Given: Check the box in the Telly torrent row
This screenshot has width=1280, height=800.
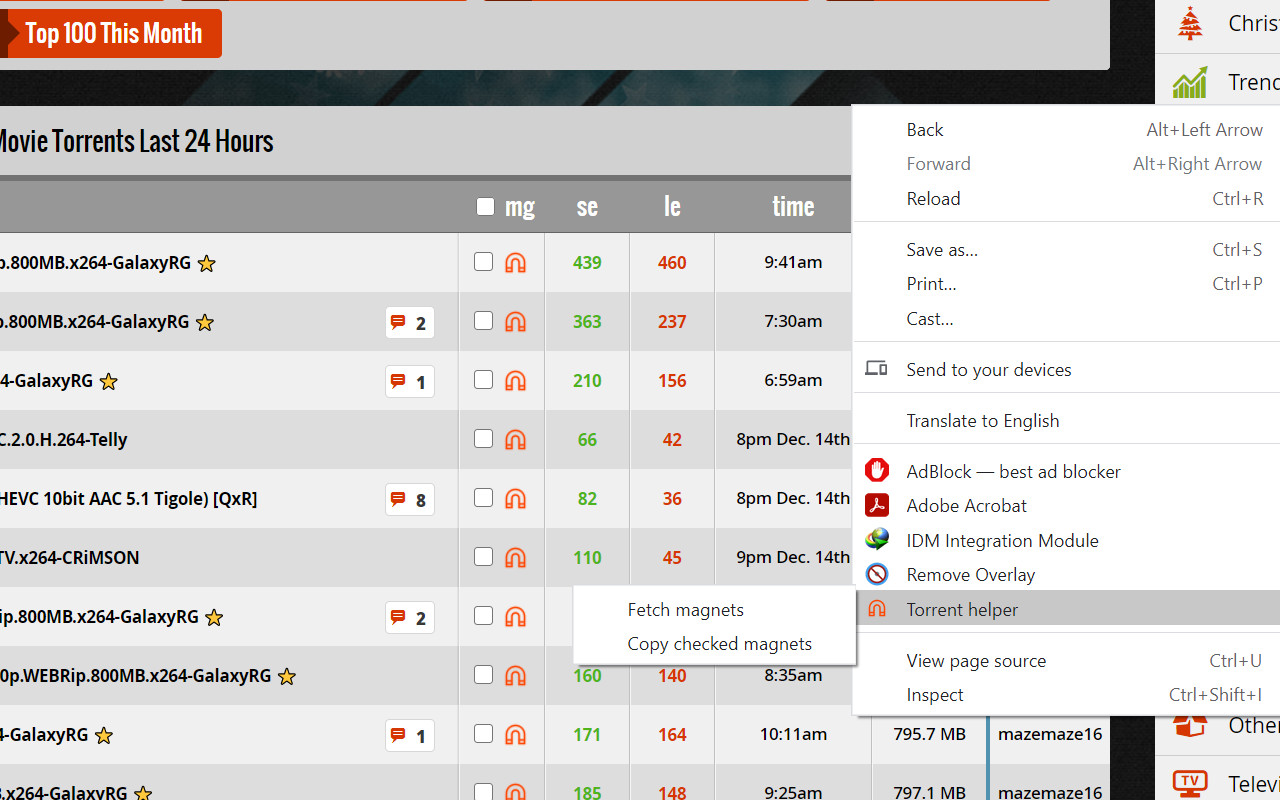Looking at the screenshot, I should pyautogui.click(x=483, y=439).
